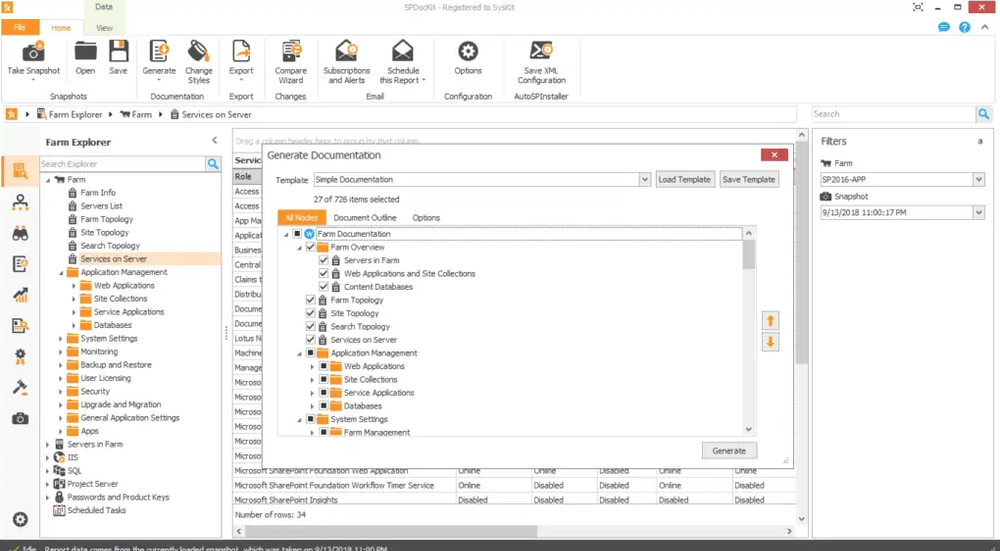
Task: Expand System Settings in Farm Explorer
Action: click(61, 339)
